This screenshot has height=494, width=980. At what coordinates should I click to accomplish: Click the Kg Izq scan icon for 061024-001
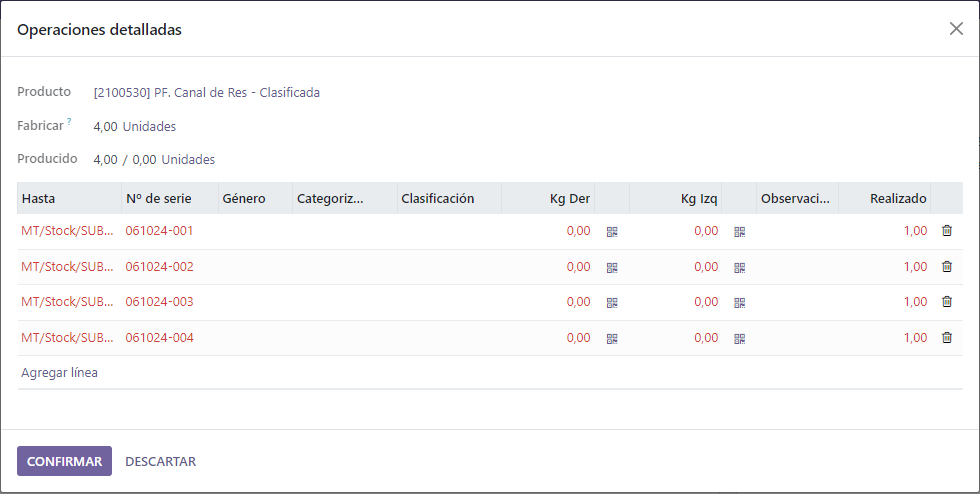739,232
